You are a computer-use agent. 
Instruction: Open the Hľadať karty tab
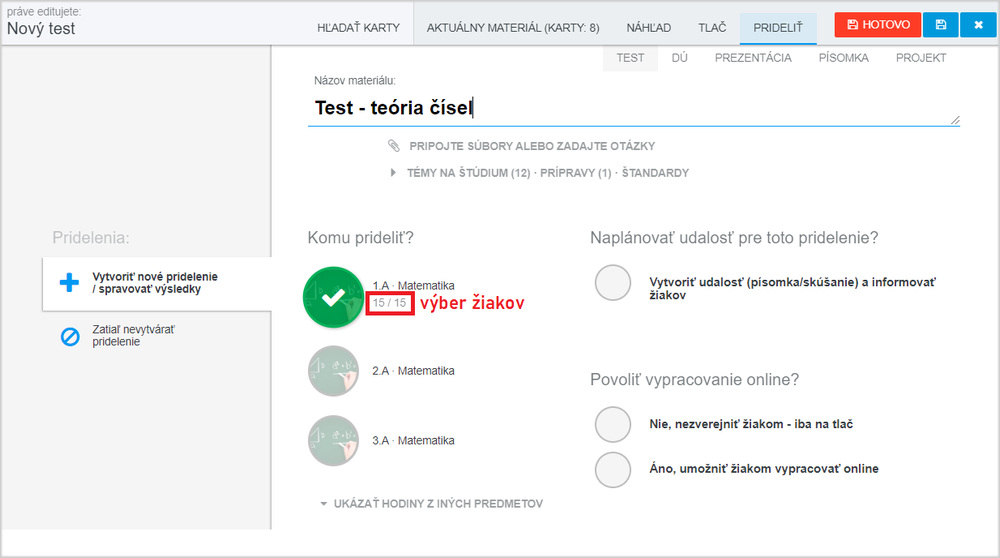tap(358, 27)
